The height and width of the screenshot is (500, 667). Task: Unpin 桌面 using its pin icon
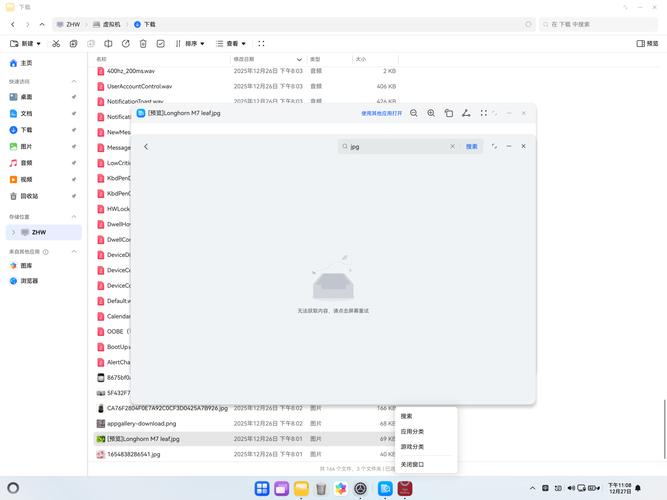point(74,97)
